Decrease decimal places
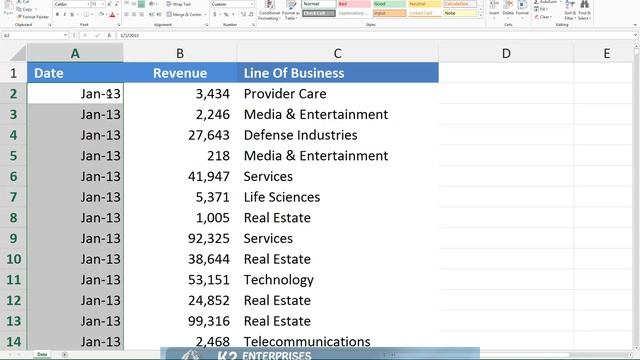640x360 pixels. coord(251,14)
